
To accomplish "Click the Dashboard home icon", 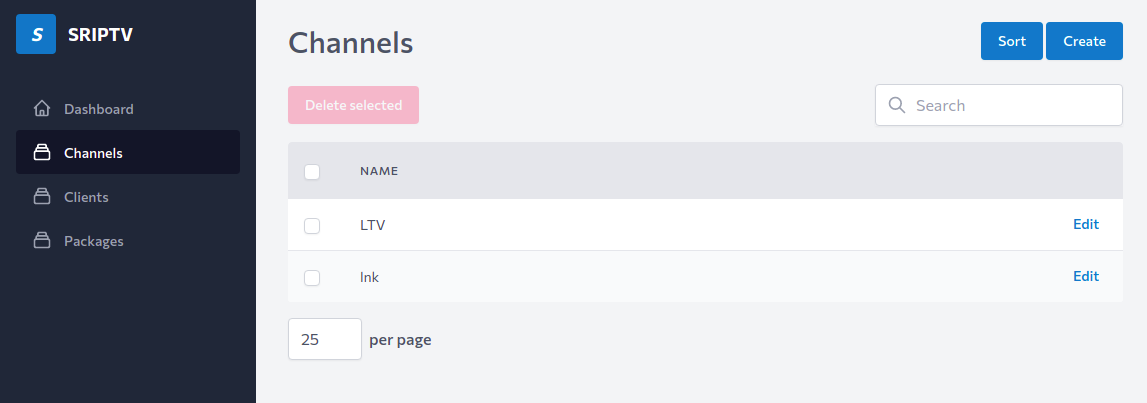I will pyautogui.click(x=42, y=109).
